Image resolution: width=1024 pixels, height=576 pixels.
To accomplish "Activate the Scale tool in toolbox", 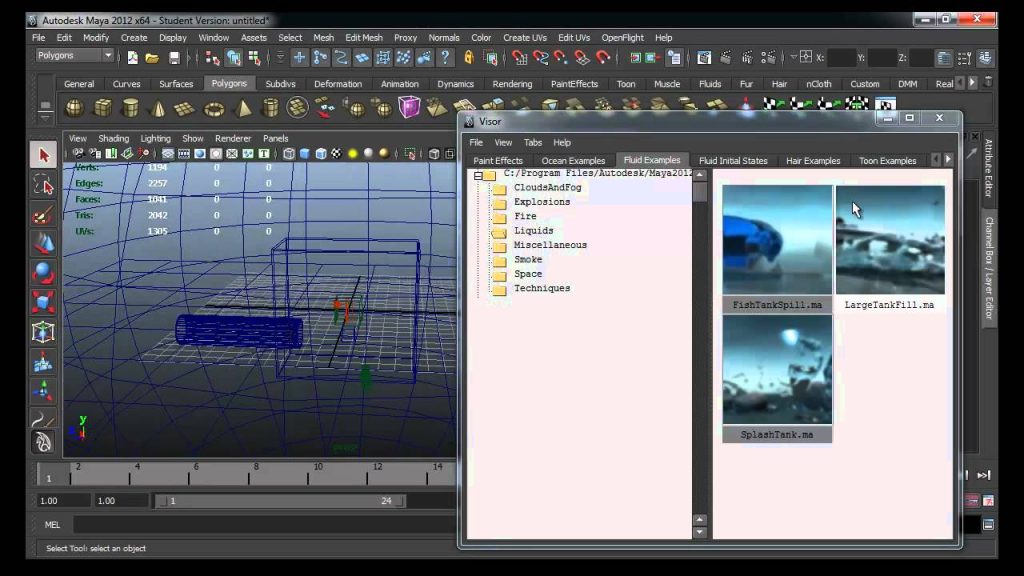I will pos(43,302).
